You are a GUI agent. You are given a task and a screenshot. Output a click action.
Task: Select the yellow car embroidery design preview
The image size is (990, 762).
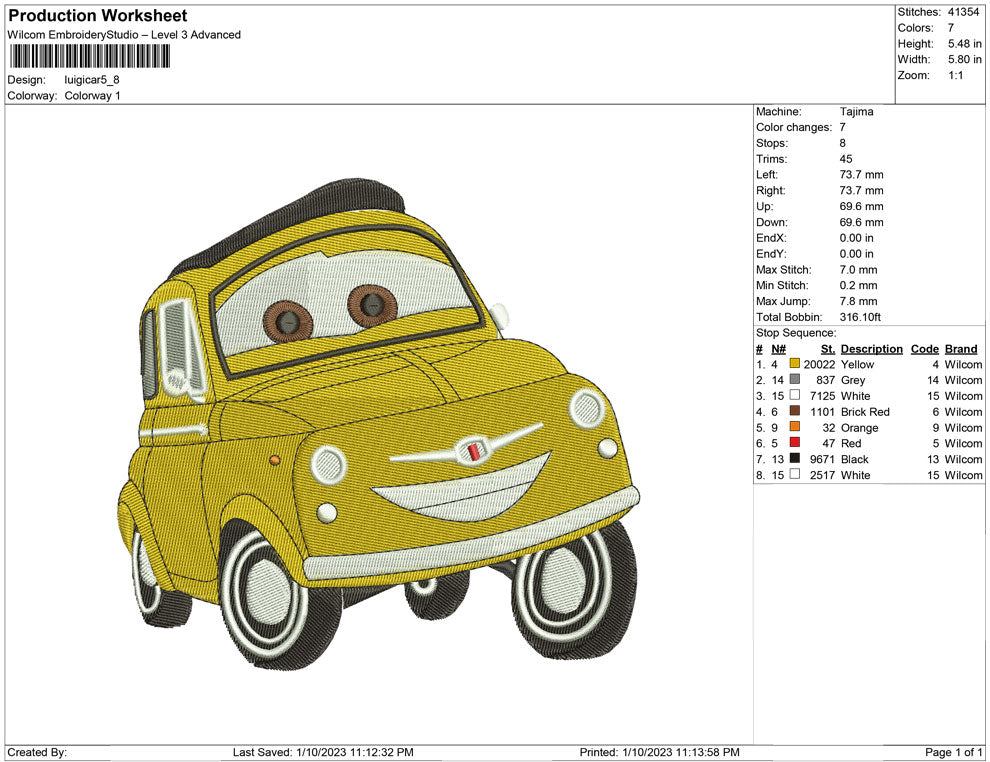pyautogui.click(x=380, y=420)
